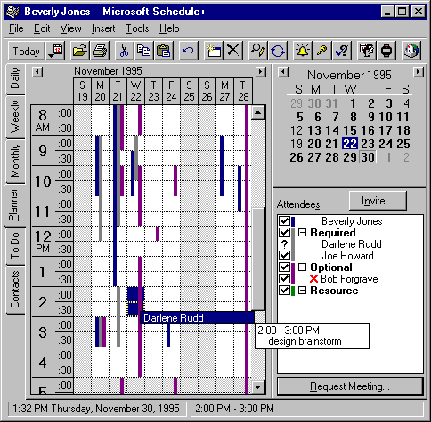The height and width of the screenshot is (422, 431).
Task: Click the Delete X toolbar icon
Action: [233, 51]
